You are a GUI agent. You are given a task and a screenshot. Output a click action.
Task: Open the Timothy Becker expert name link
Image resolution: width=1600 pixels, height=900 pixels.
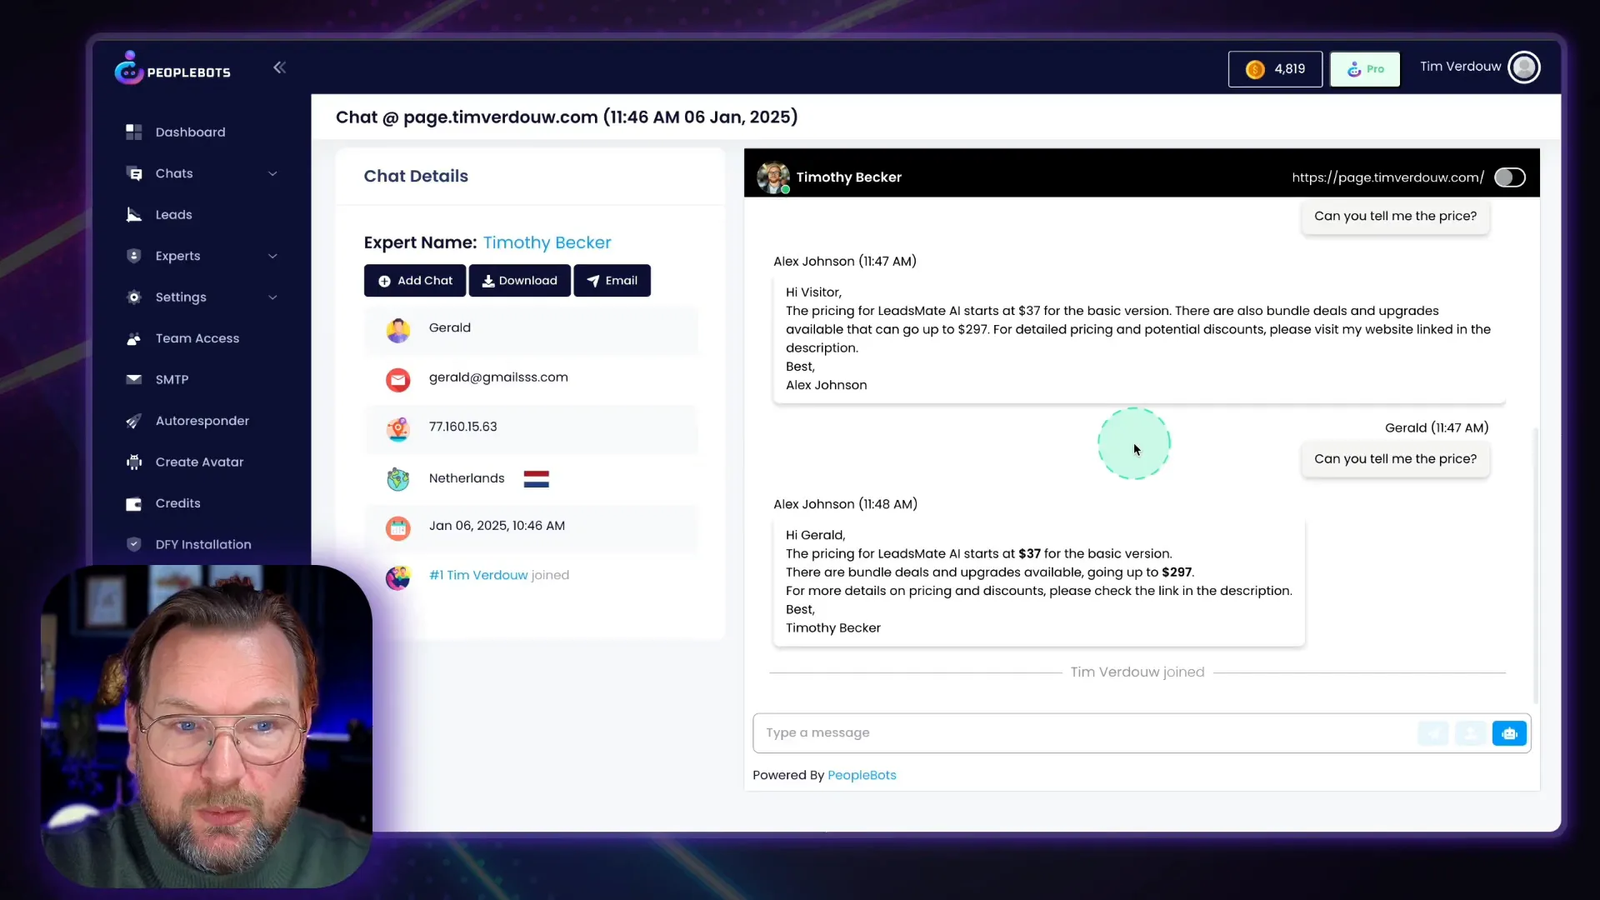547,242
